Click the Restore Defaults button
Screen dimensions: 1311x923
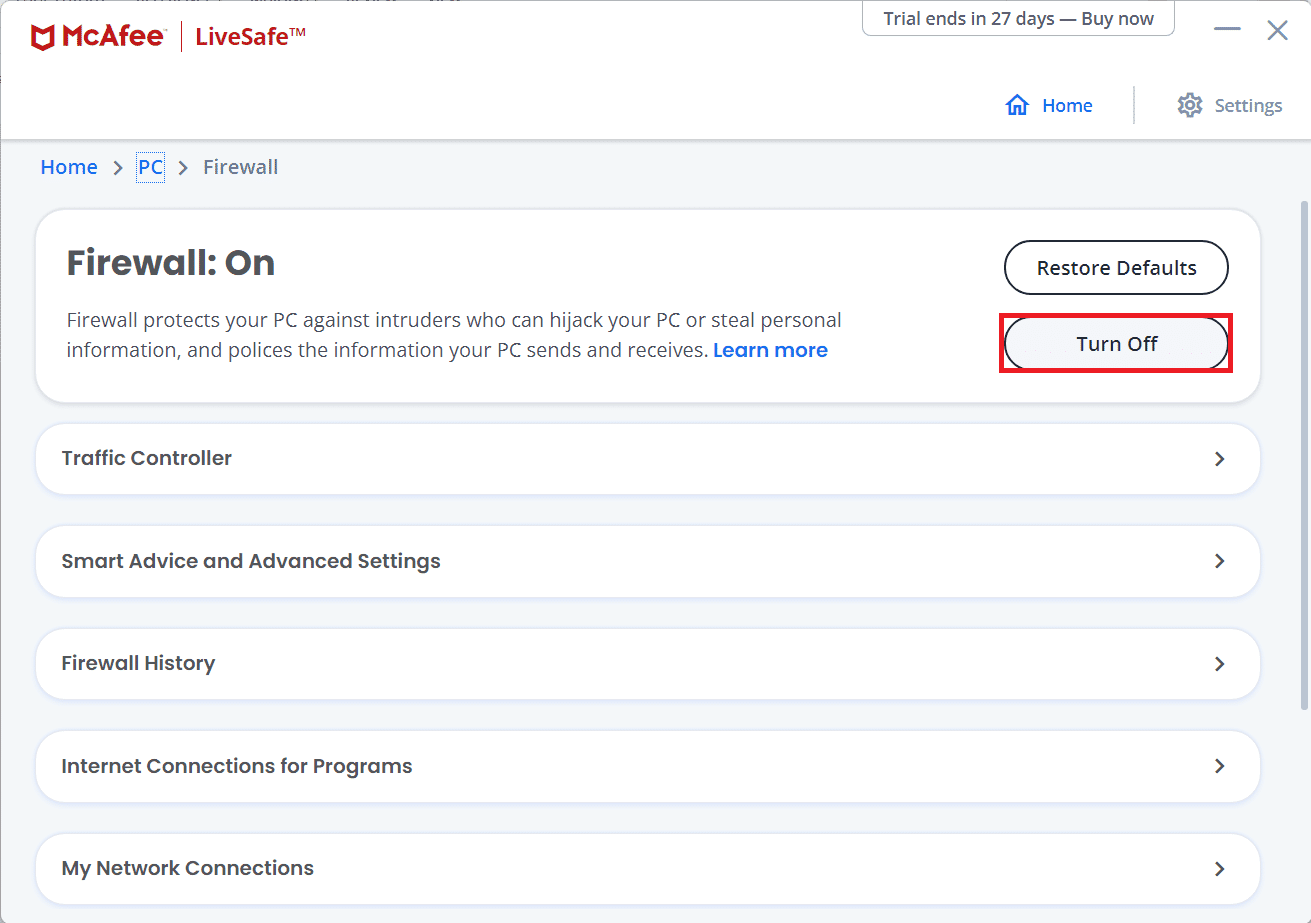point(1115,267)
